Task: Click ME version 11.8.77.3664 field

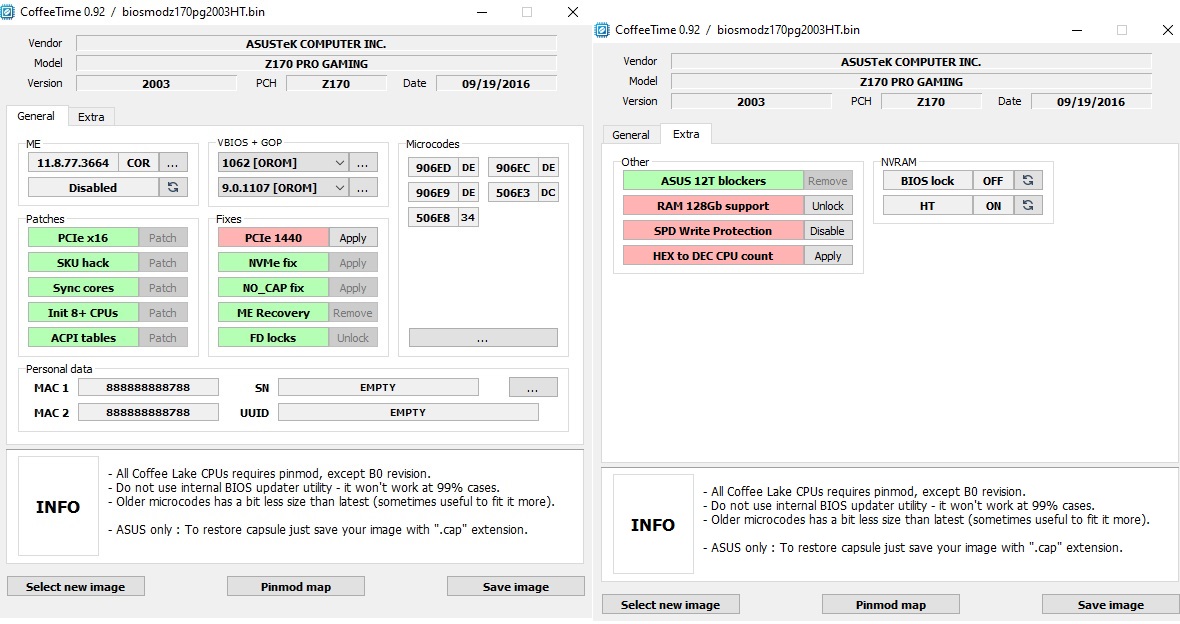Action: click(72, 163)
